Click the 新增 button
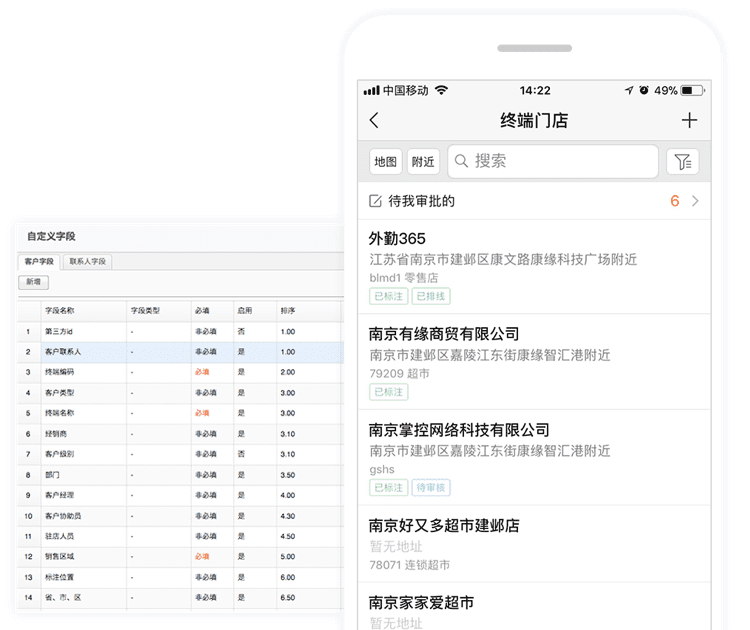The height and width of the screenshot is (630, 750). [33, 283]
